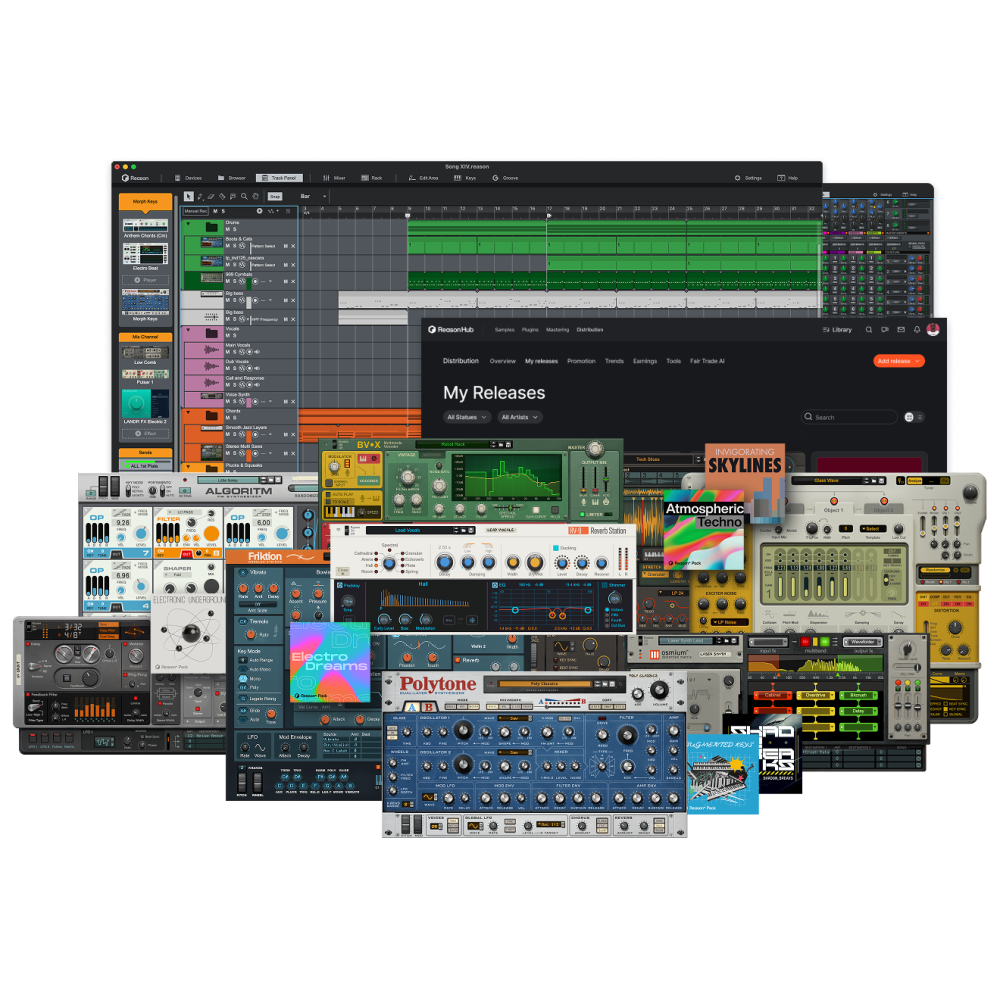
Task: Open Settings in front Reason window
Action: click(749, 178)
